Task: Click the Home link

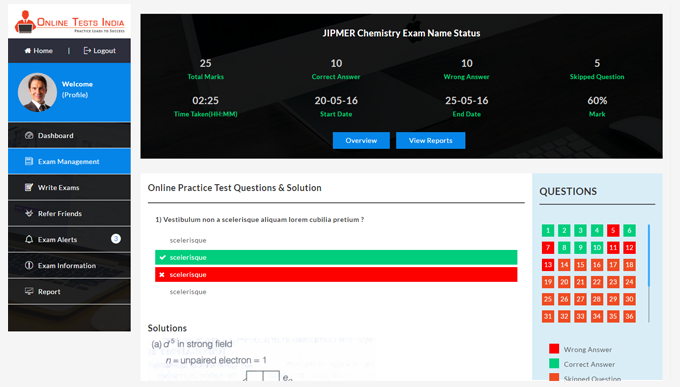Action: tap(39, 51)
